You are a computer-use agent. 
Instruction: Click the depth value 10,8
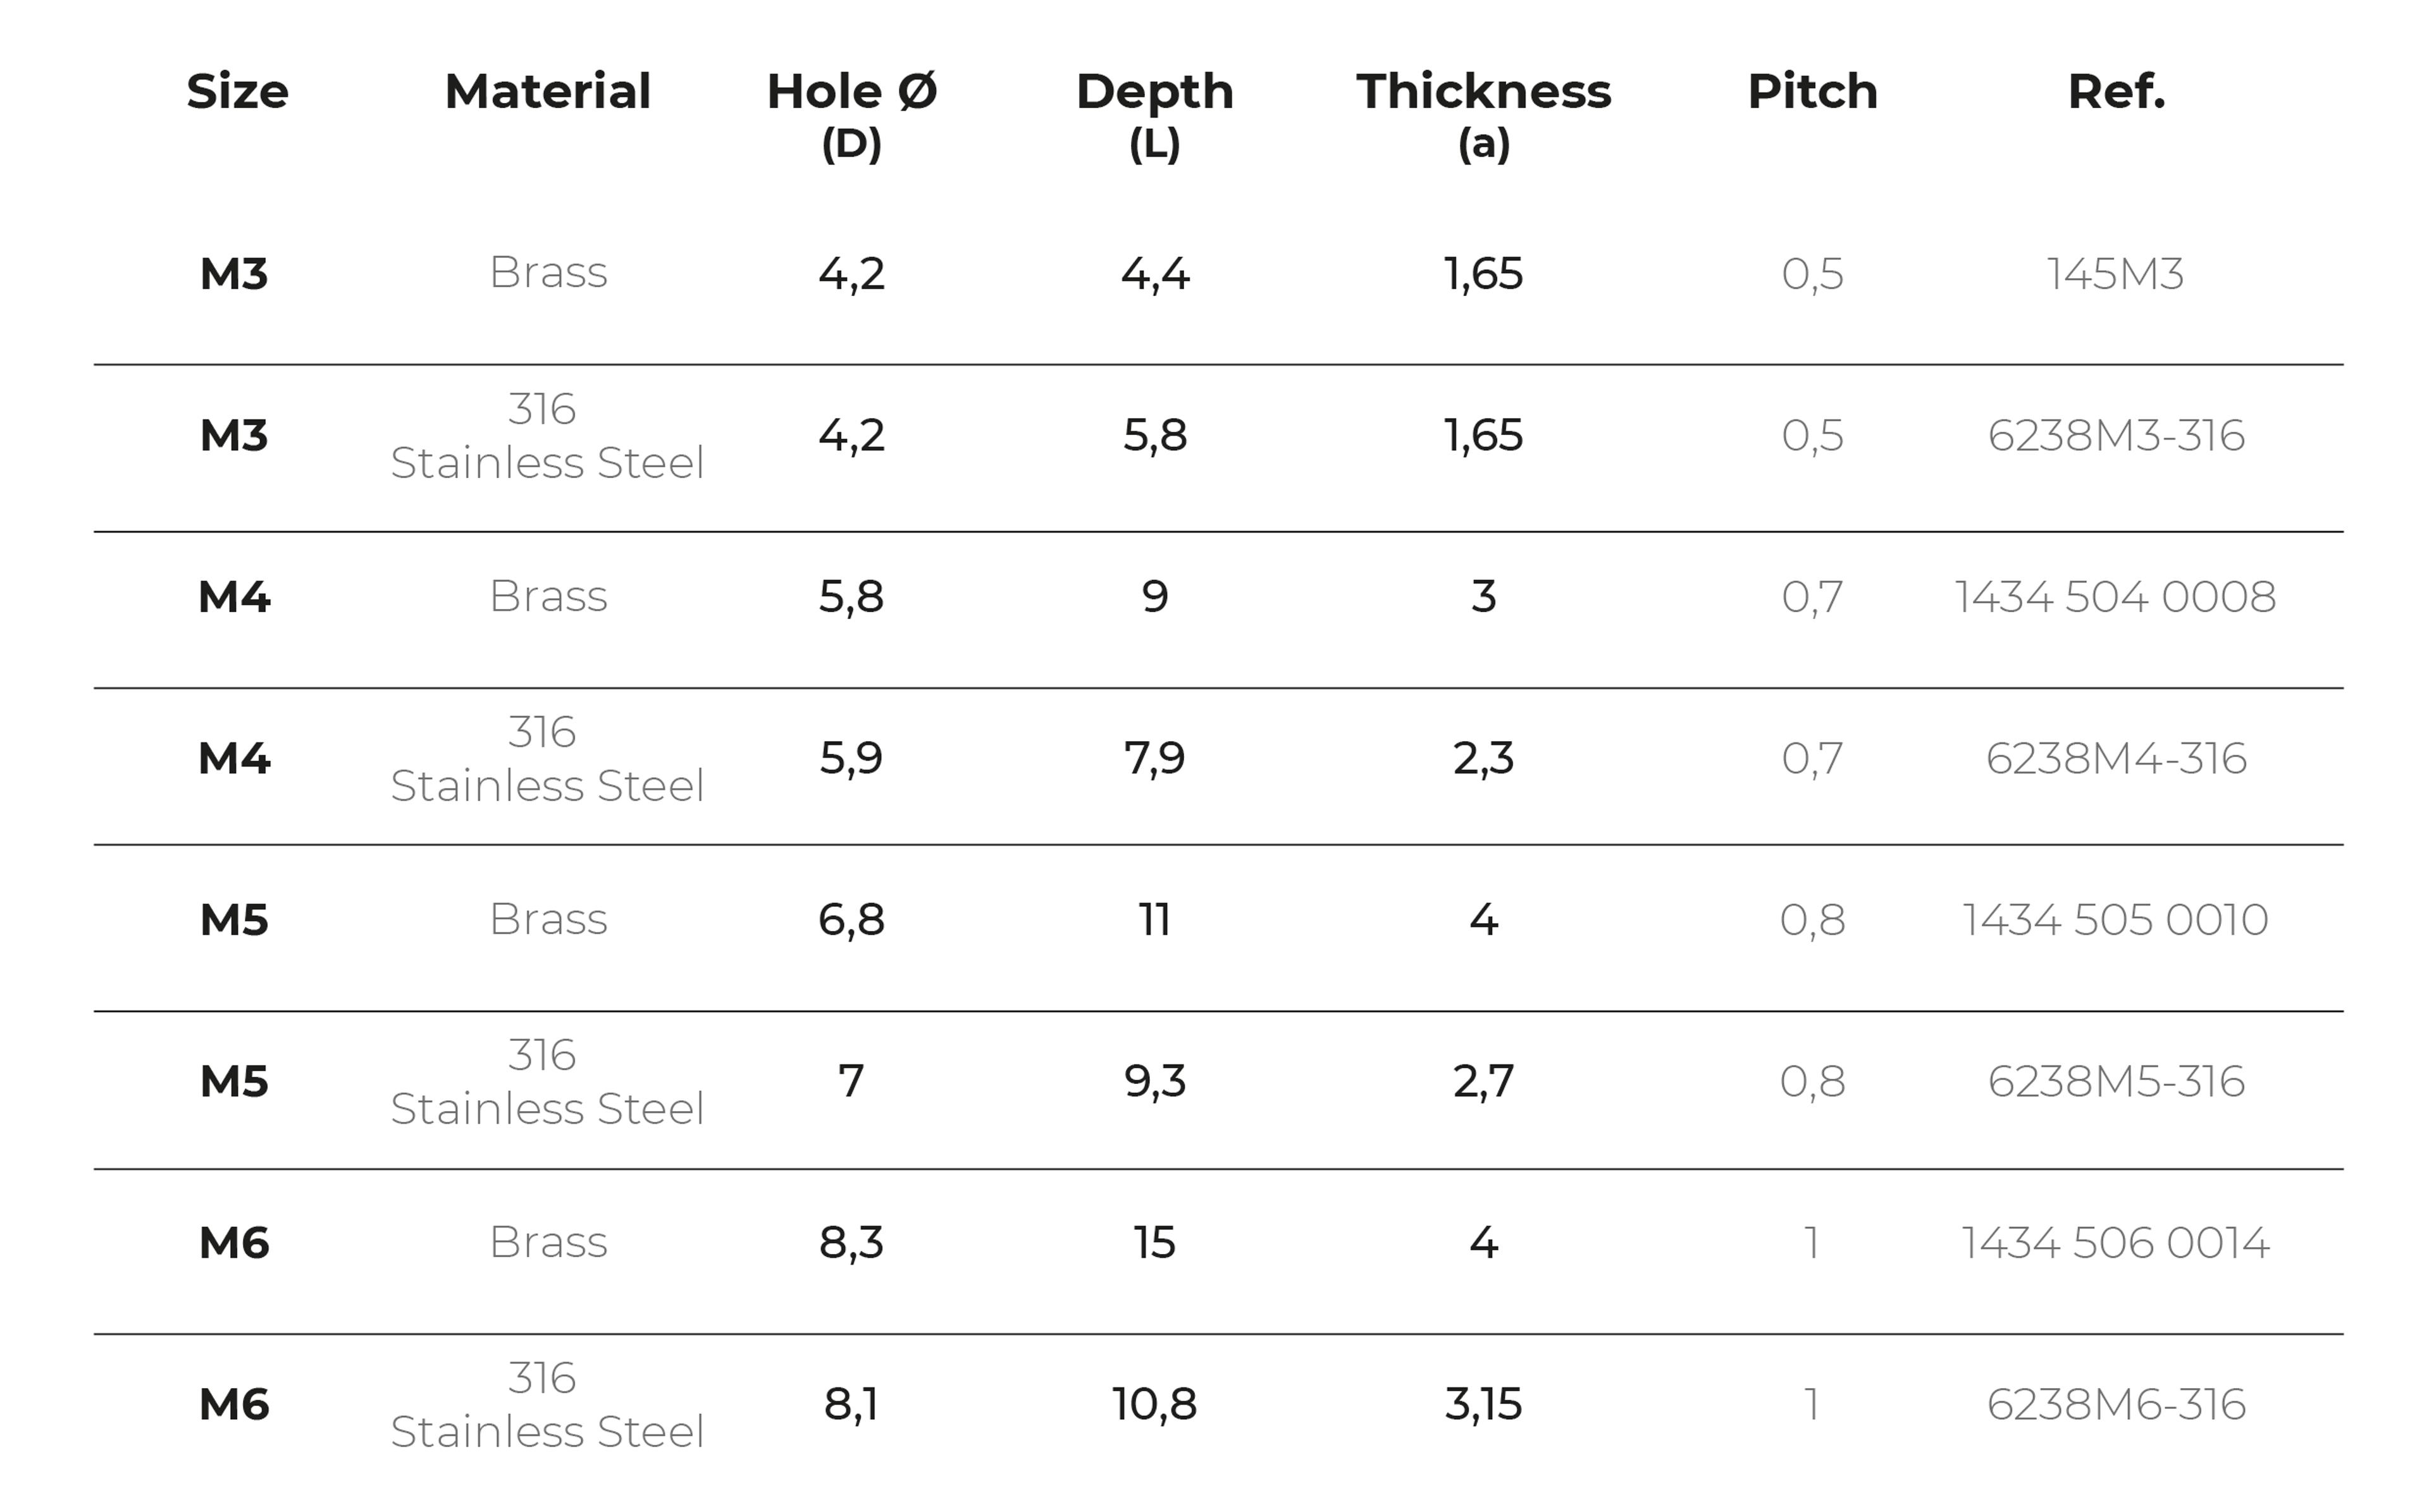coord(1154,1405)
